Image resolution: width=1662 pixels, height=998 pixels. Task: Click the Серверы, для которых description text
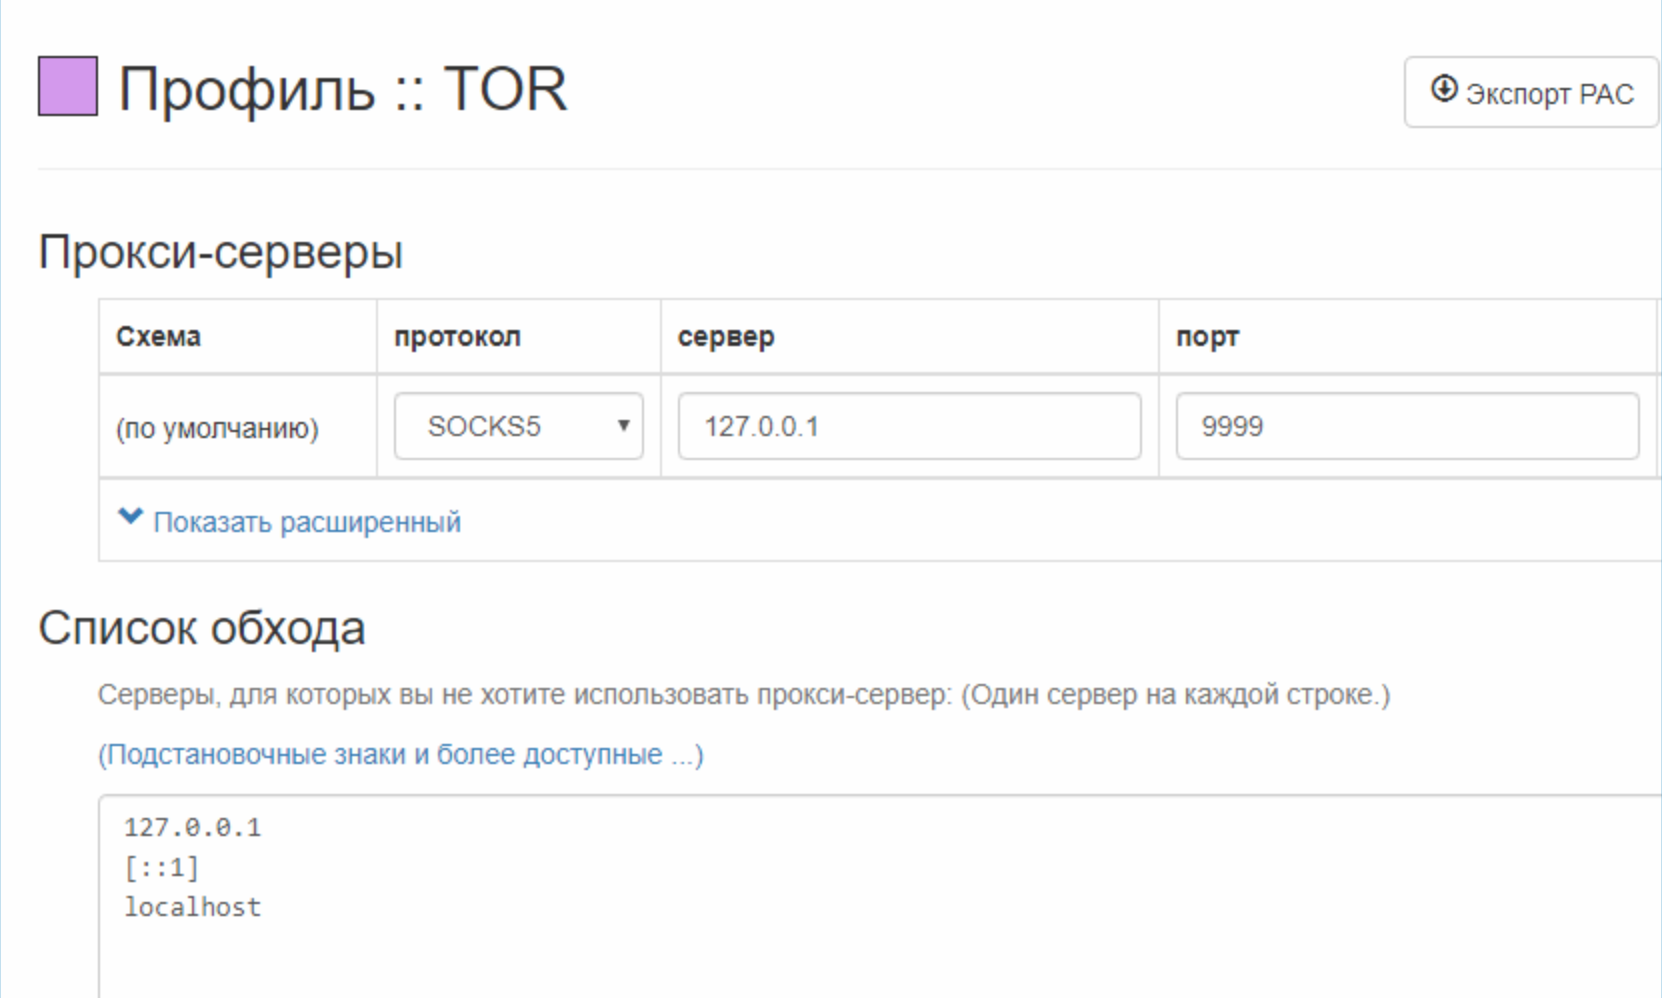pyautogui.click(x=744, y=694)
